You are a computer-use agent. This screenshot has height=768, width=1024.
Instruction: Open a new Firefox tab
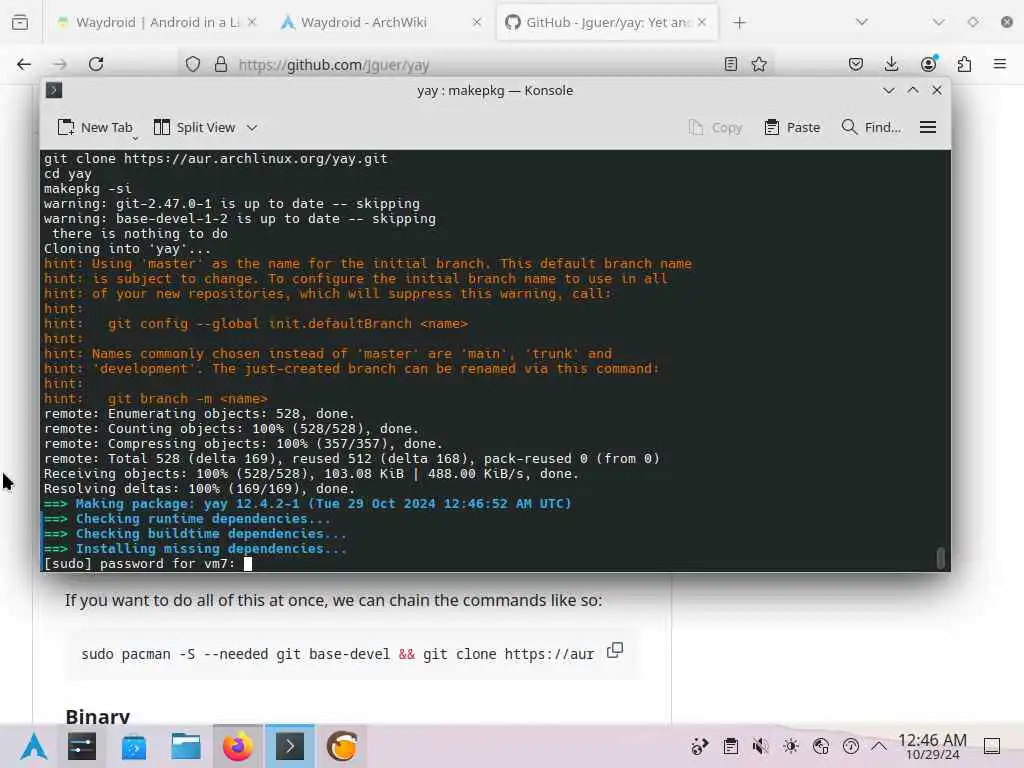[739, 23]
